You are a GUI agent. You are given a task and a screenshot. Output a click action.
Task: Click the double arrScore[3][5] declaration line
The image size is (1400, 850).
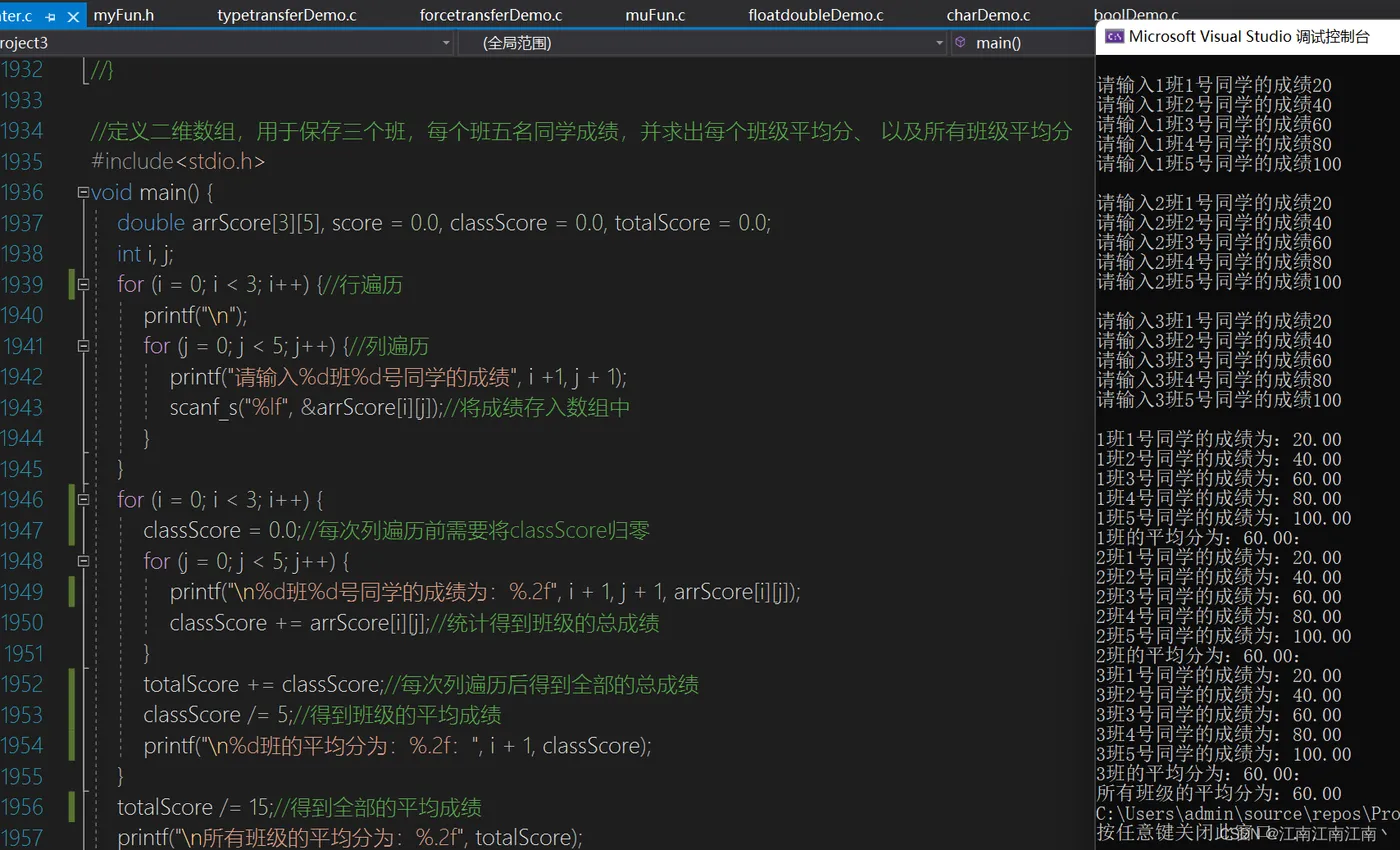(444, 223)
